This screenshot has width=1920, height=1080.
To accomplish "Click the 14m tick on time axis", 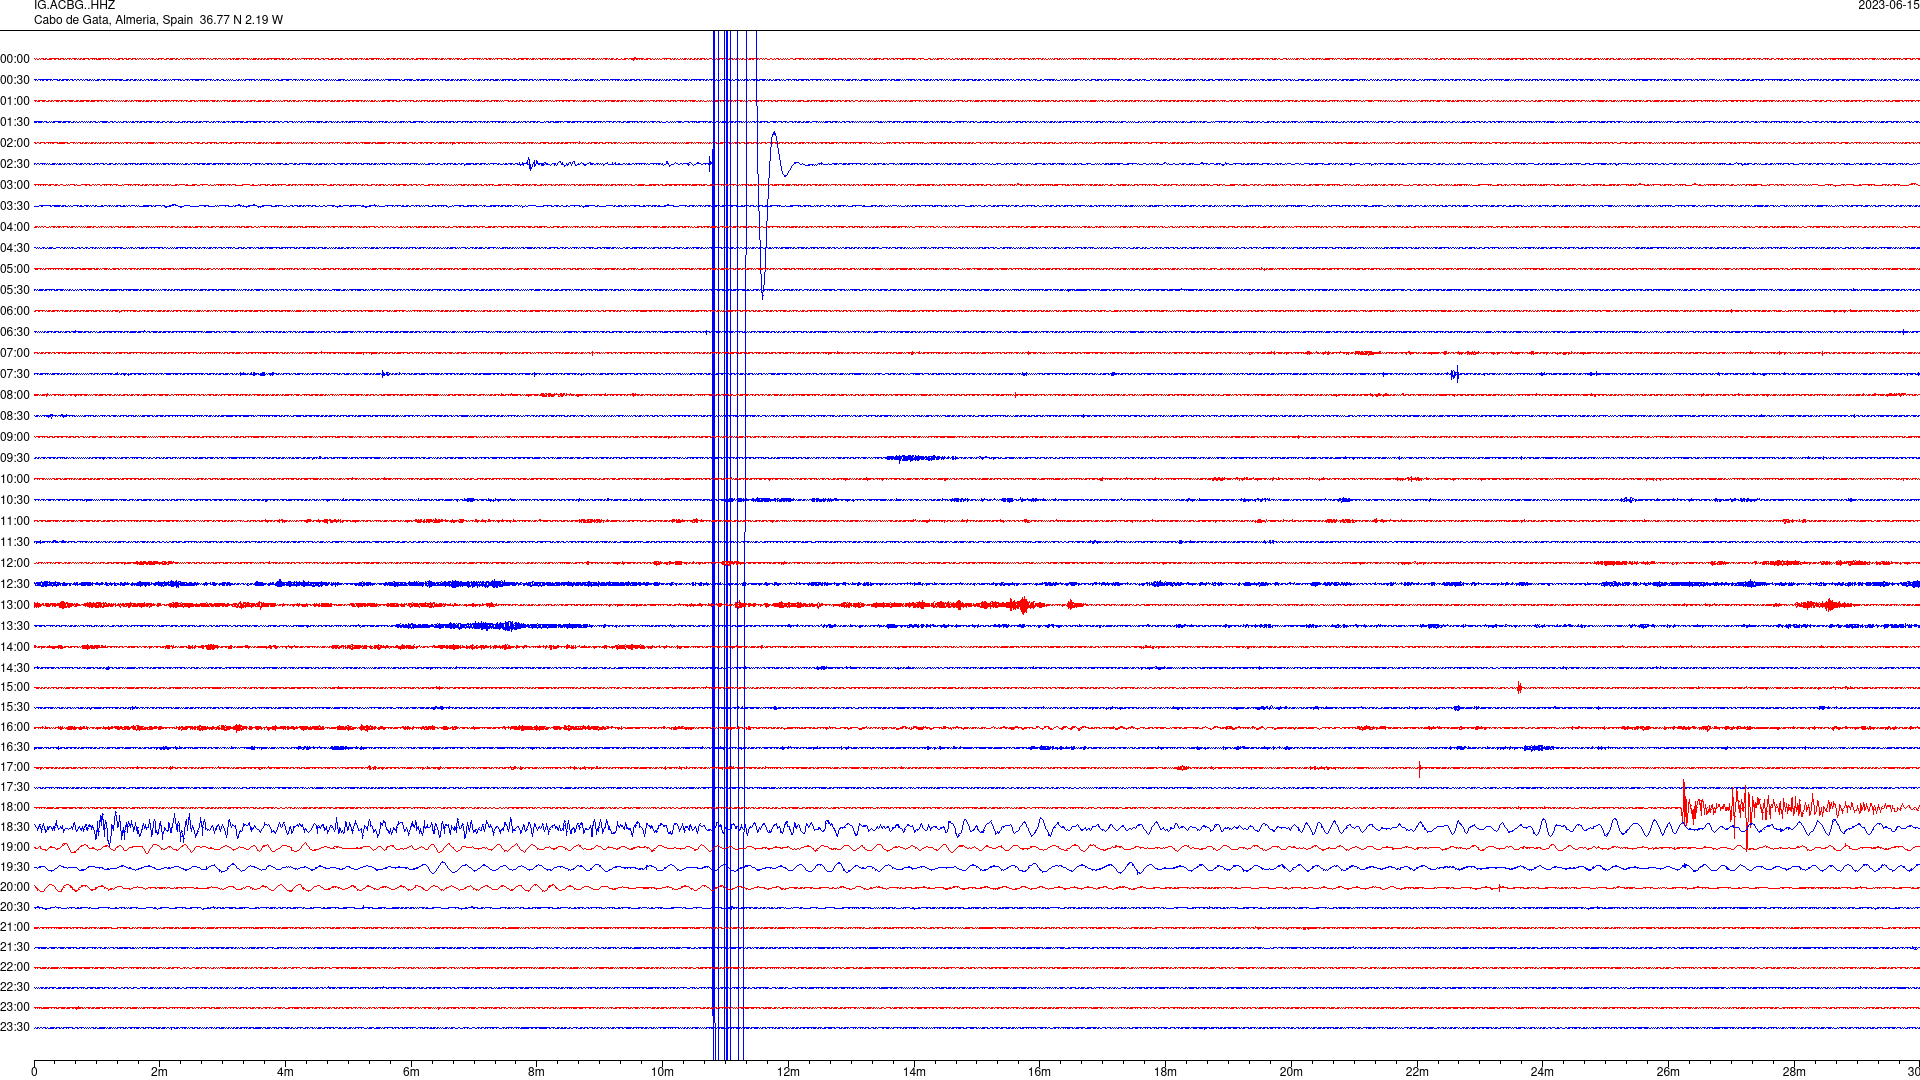I will click(x=914, y=1072).
